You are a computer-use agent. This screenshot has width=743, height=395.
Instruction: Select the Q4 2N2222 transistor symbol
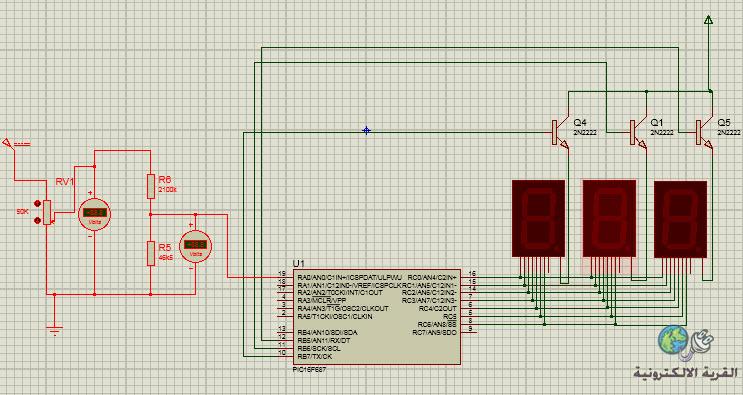coord(560,133)
